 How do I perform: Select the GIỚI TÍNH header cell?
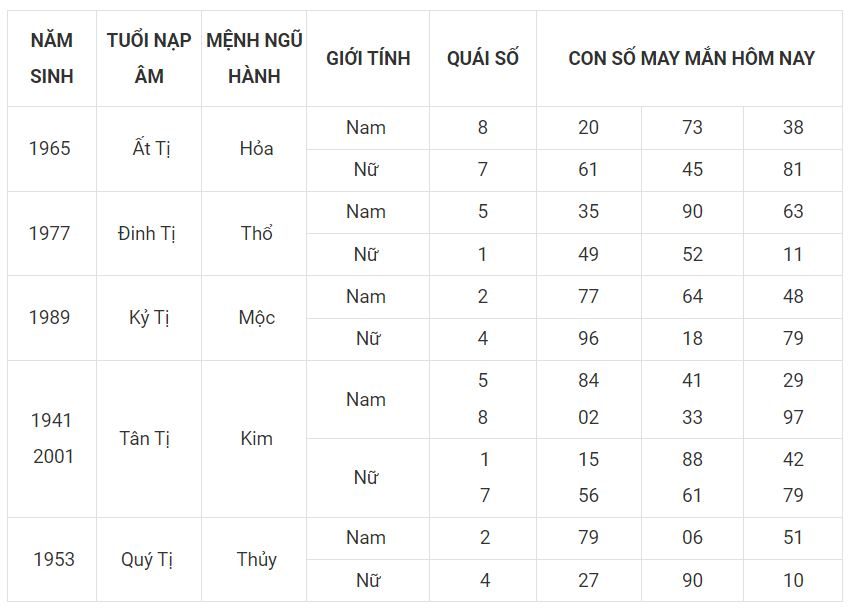368,58
